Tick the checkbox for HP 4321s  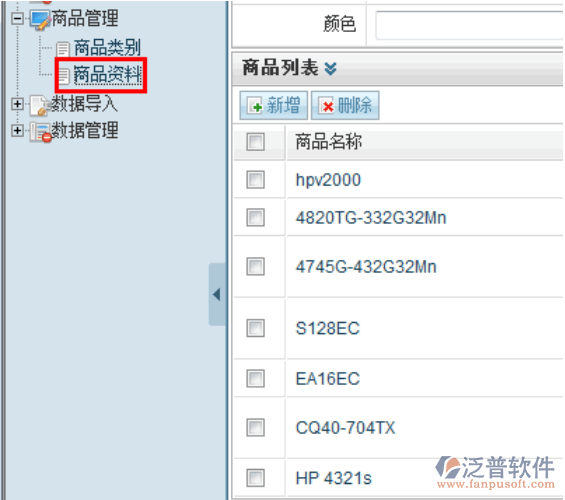tap(255, 478)
